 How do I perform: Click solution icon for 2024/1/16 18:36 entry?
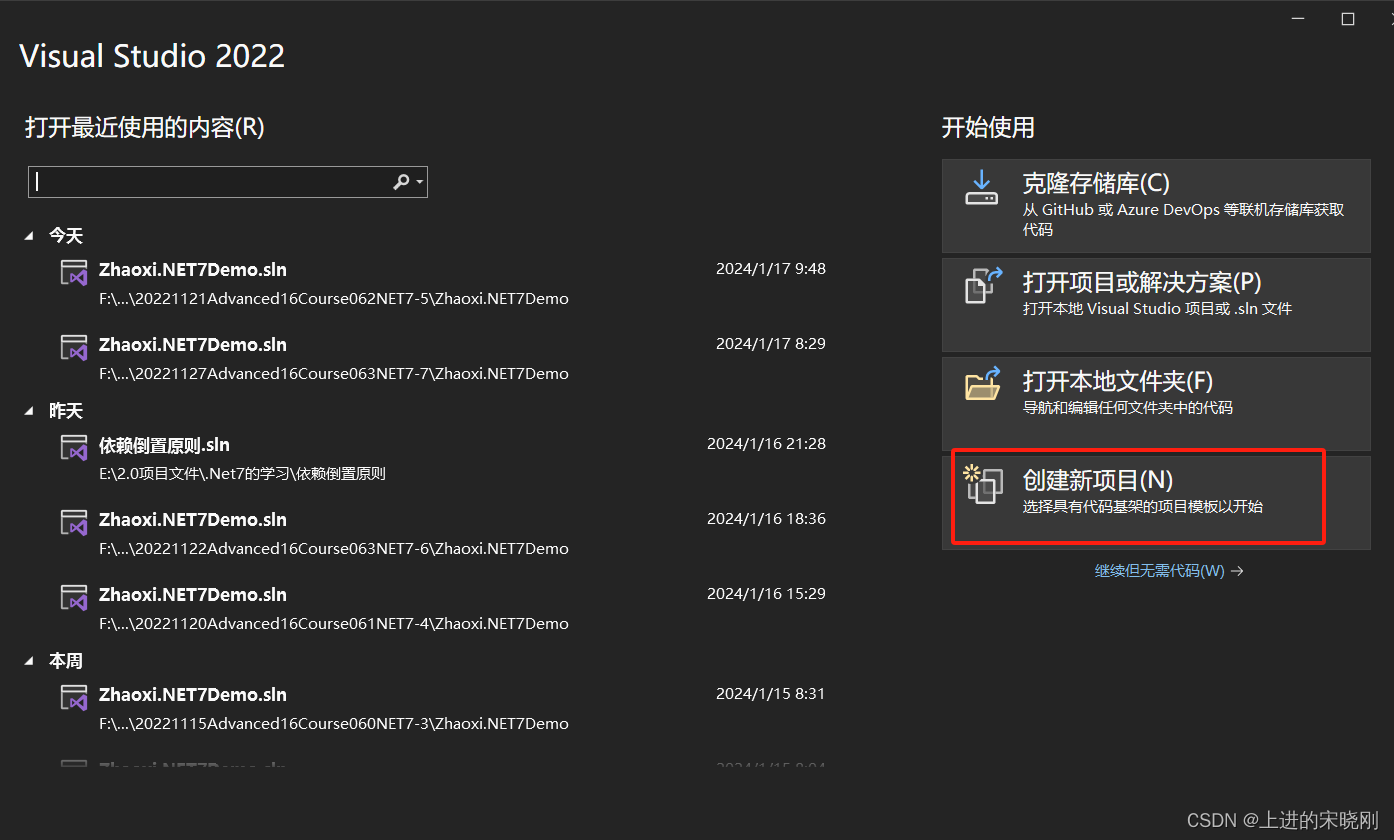tap(74, 523)
